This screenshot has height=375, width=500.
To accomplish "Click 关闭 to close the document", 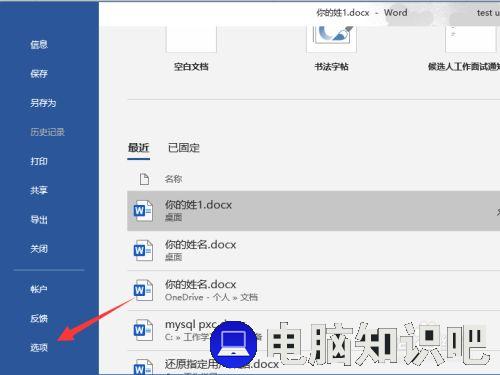I will [x=39, y=249].
